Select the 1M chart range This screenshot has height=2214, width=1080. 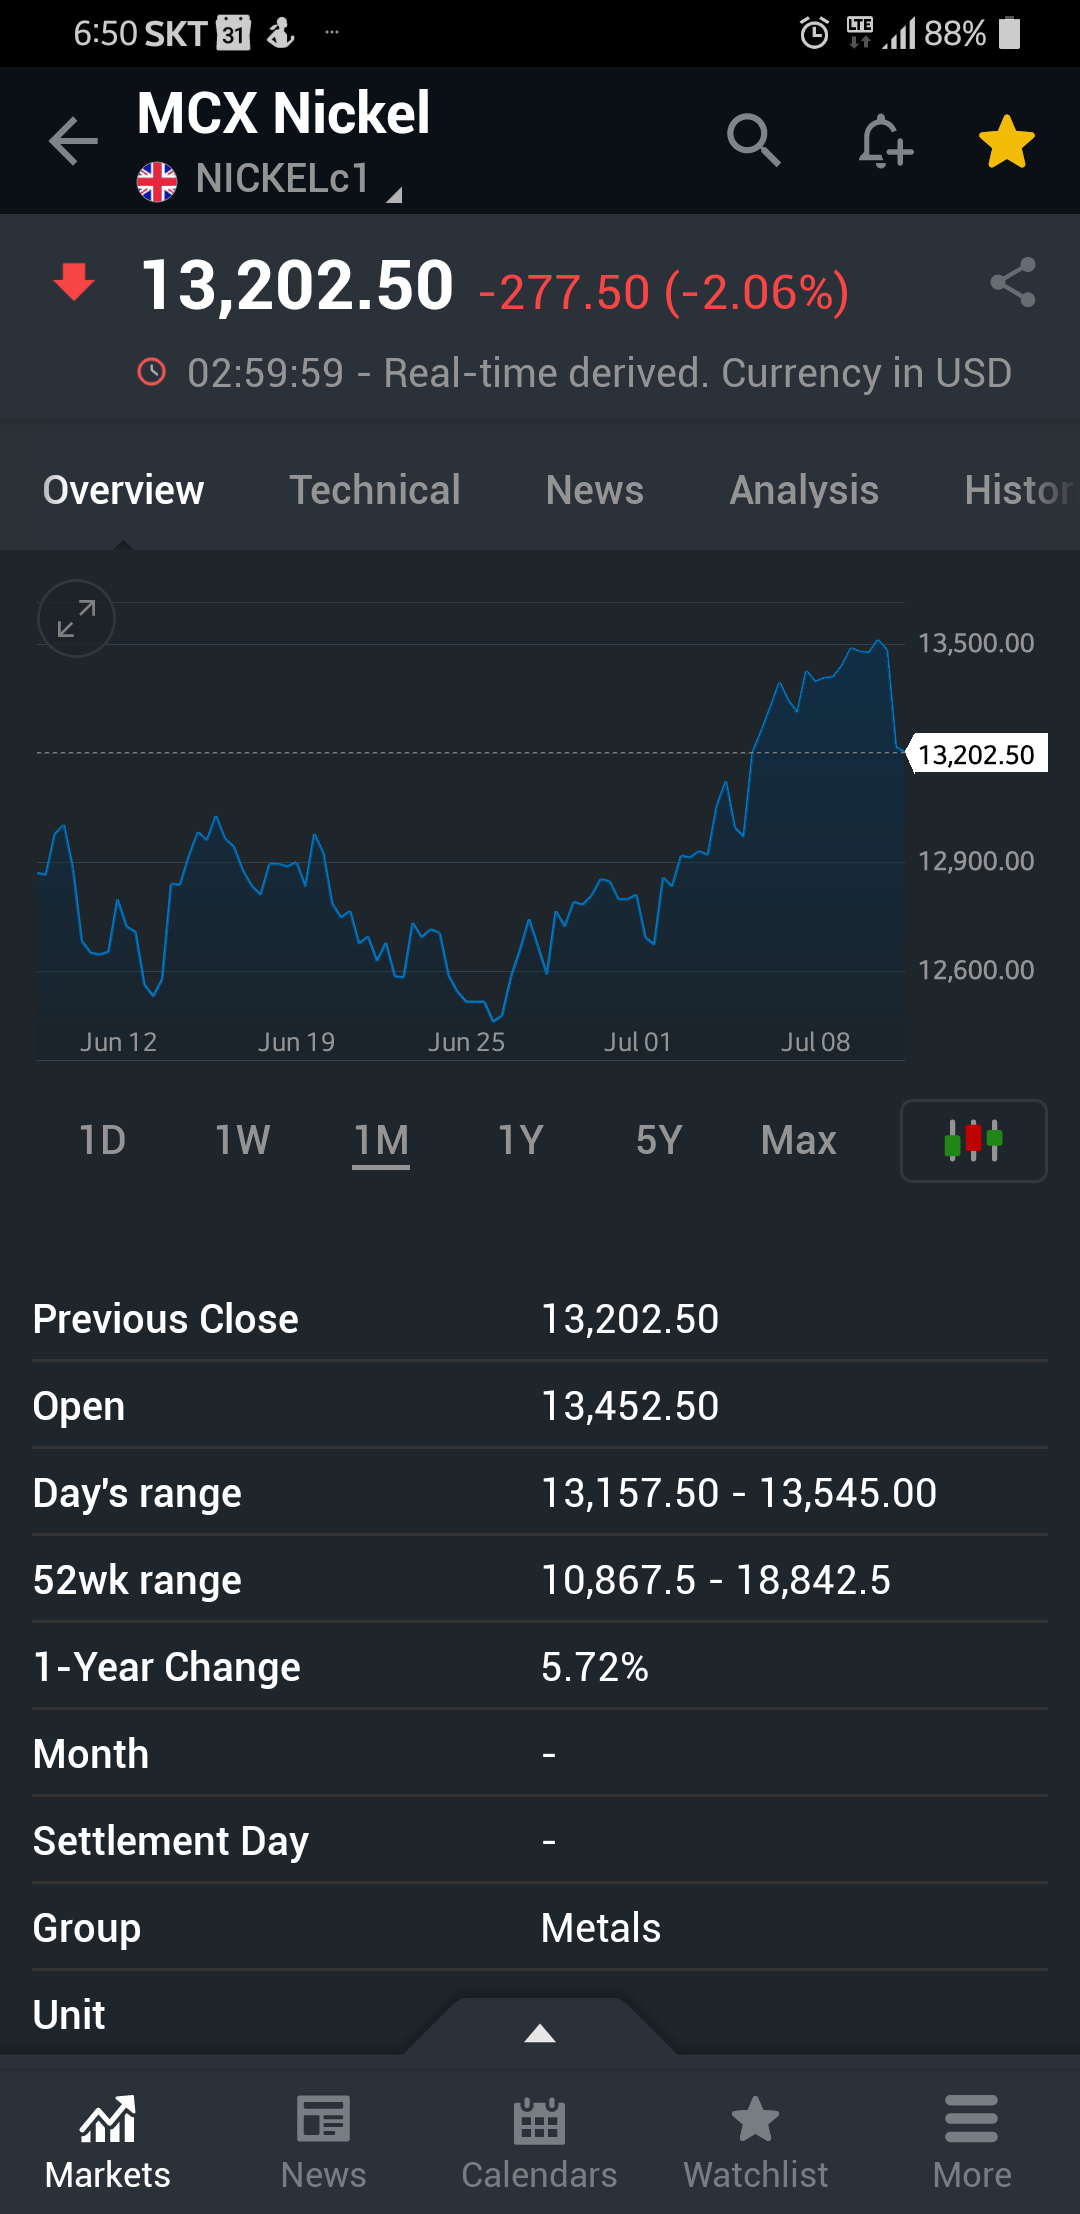coord(381,1140)
